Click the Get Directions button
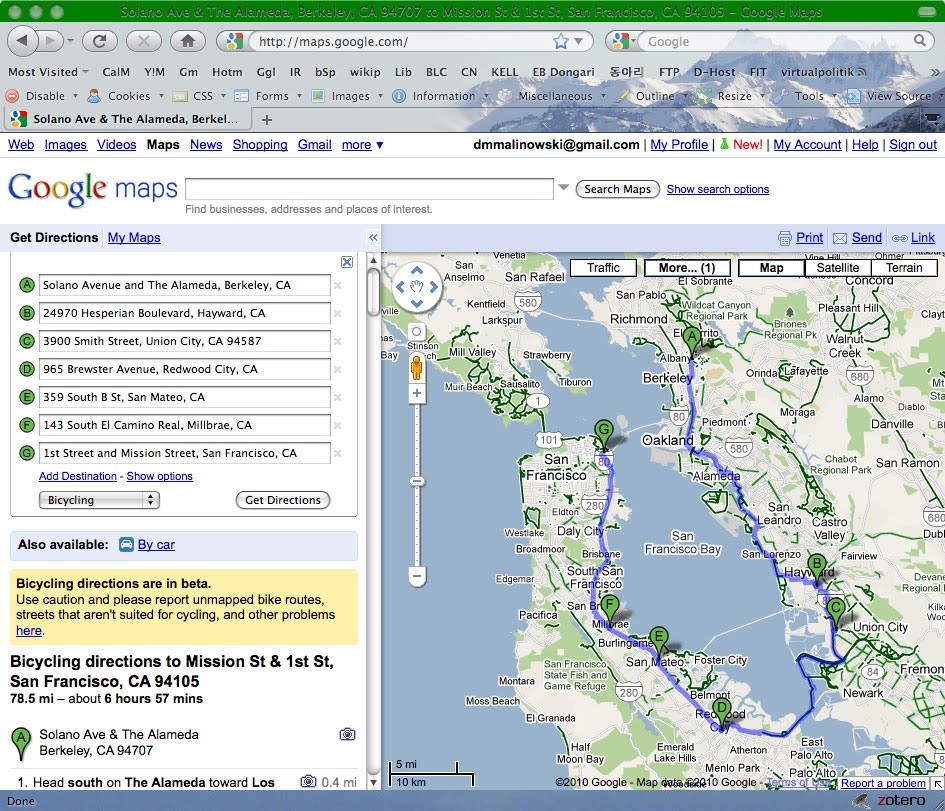This screenshot has height=811, width=945. [283, 500]
